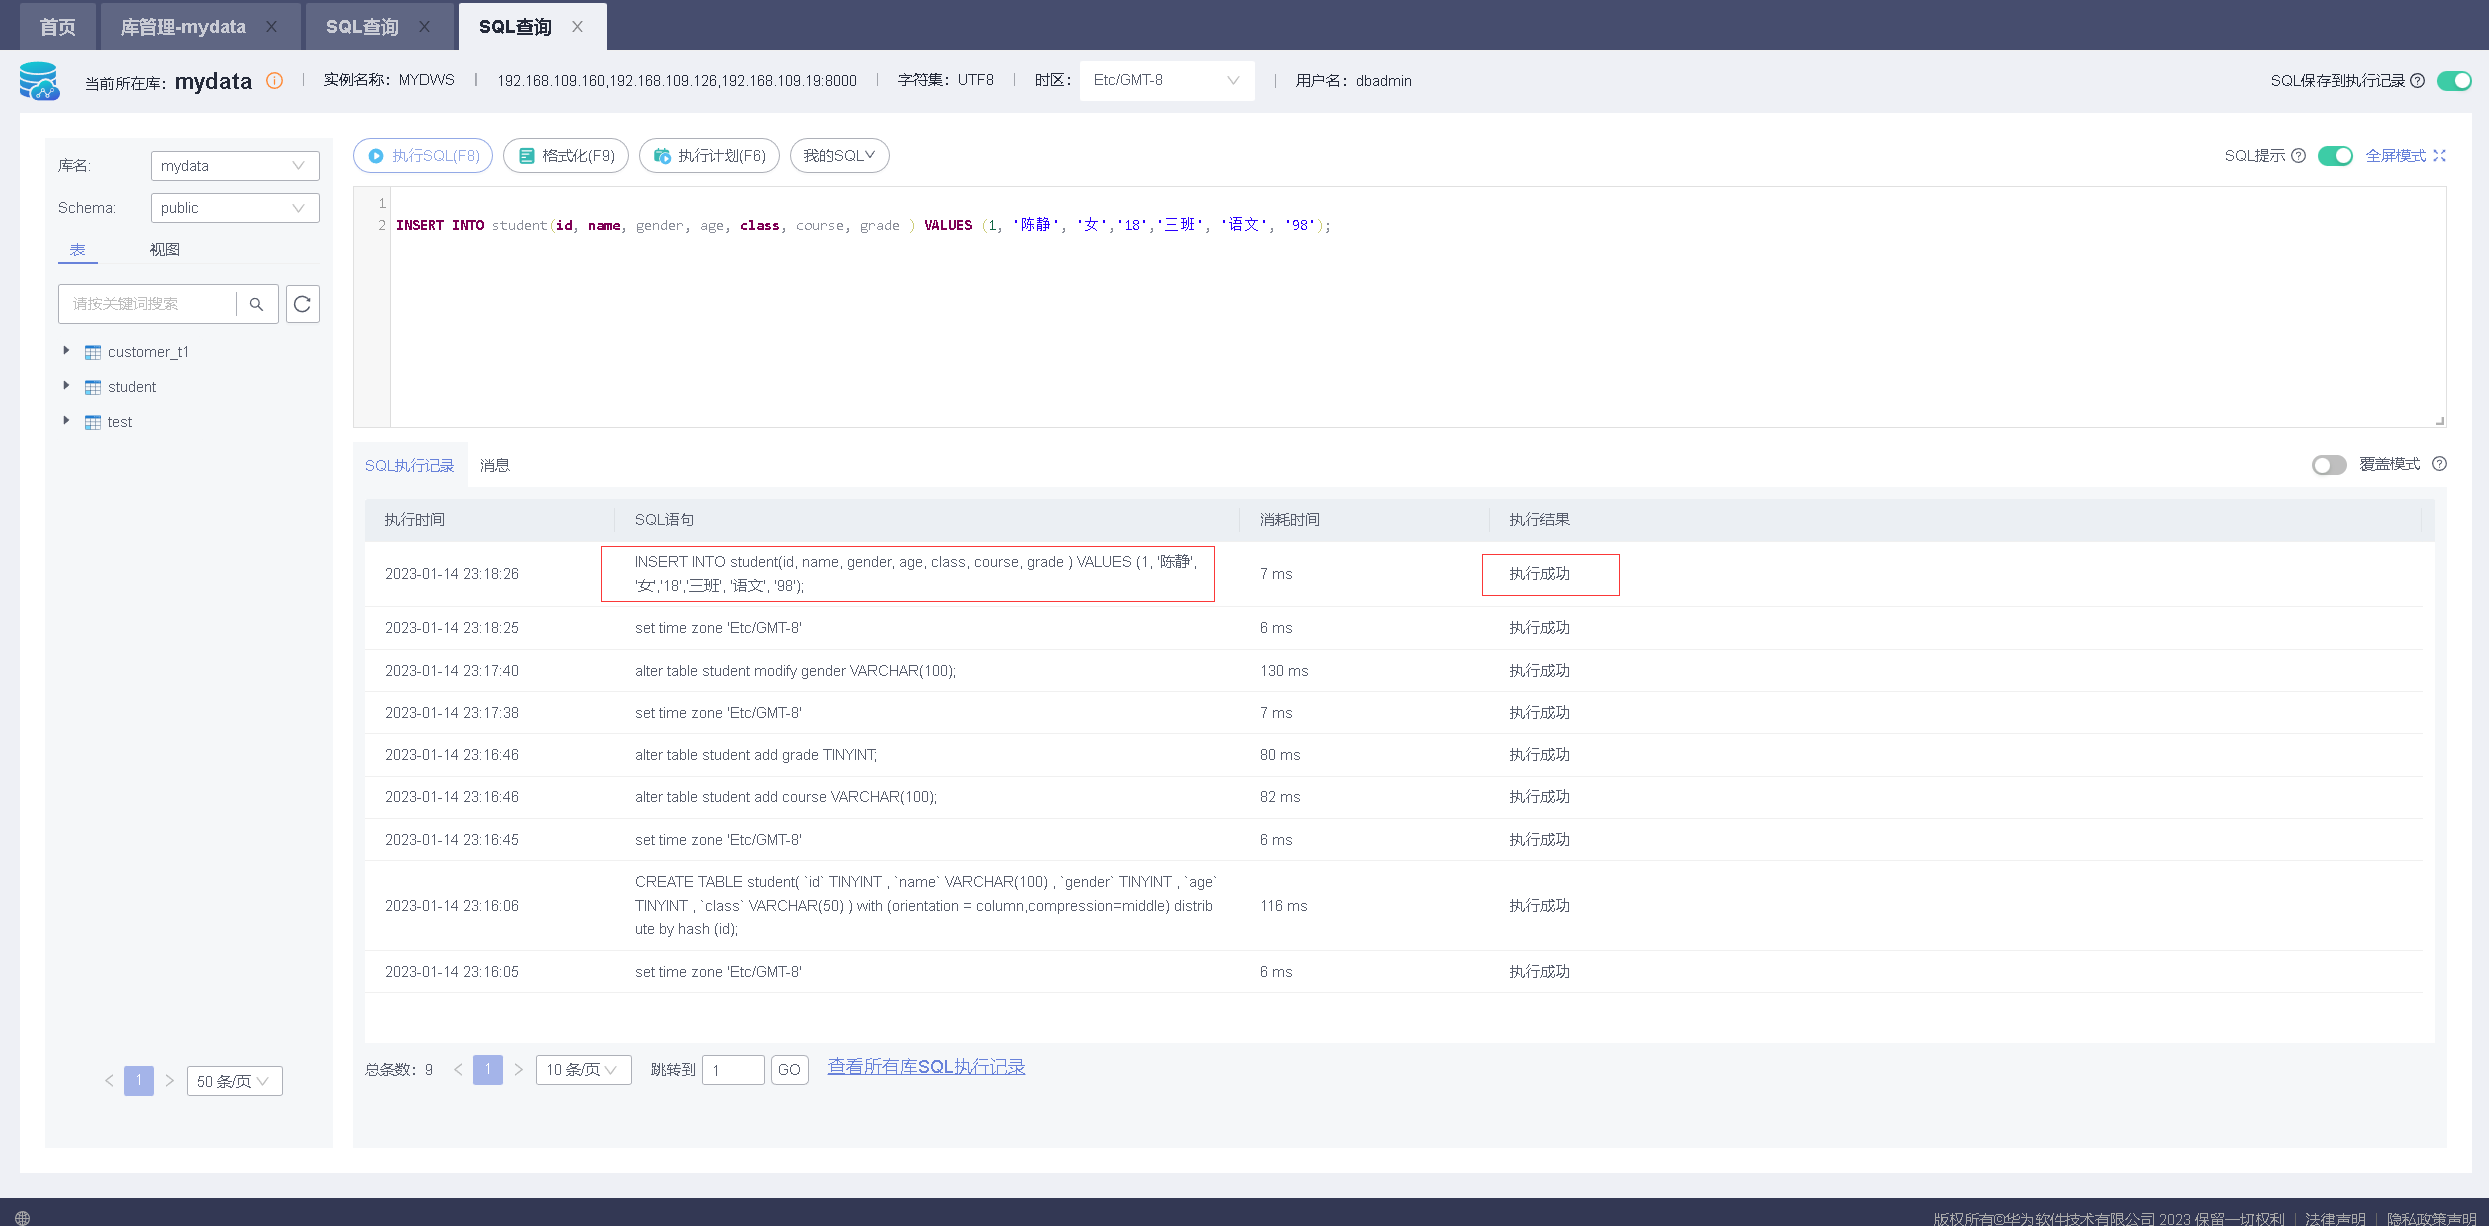Click the 跳转到 page number input field
Image resolution: width=2489 pixels, height=1226 pixels.
tap(733, 1070)
